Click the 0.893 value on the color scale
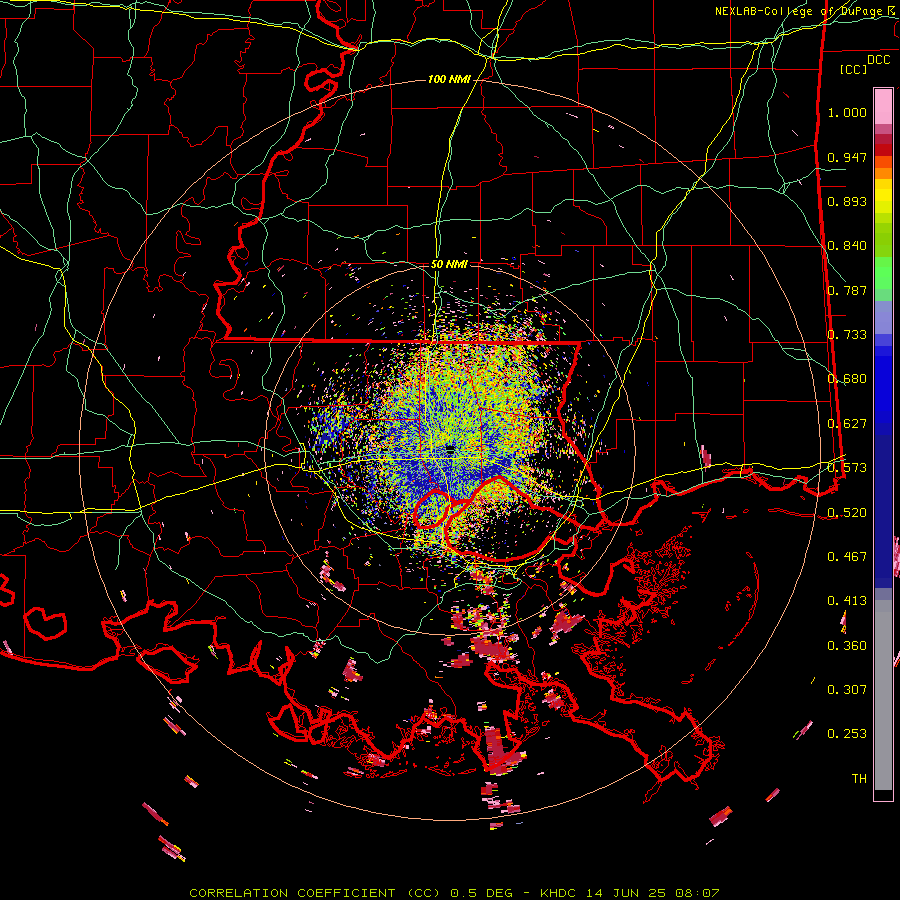This screenshot has width=900, height=900. (x=847, y=201)
